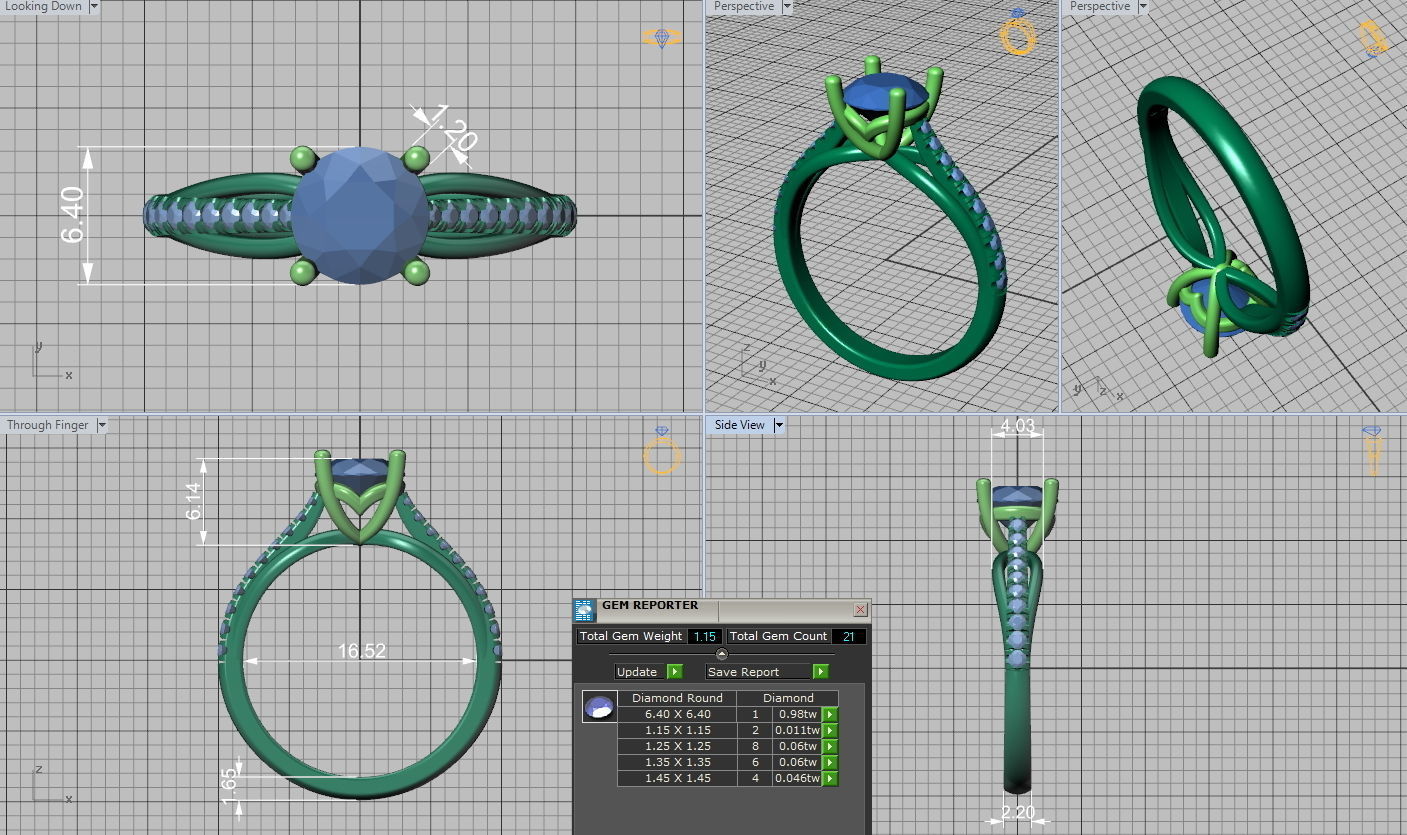Click the 1.65 shank thickness dimension
The image size is (1407, 835).
click(x=230, y=785)
